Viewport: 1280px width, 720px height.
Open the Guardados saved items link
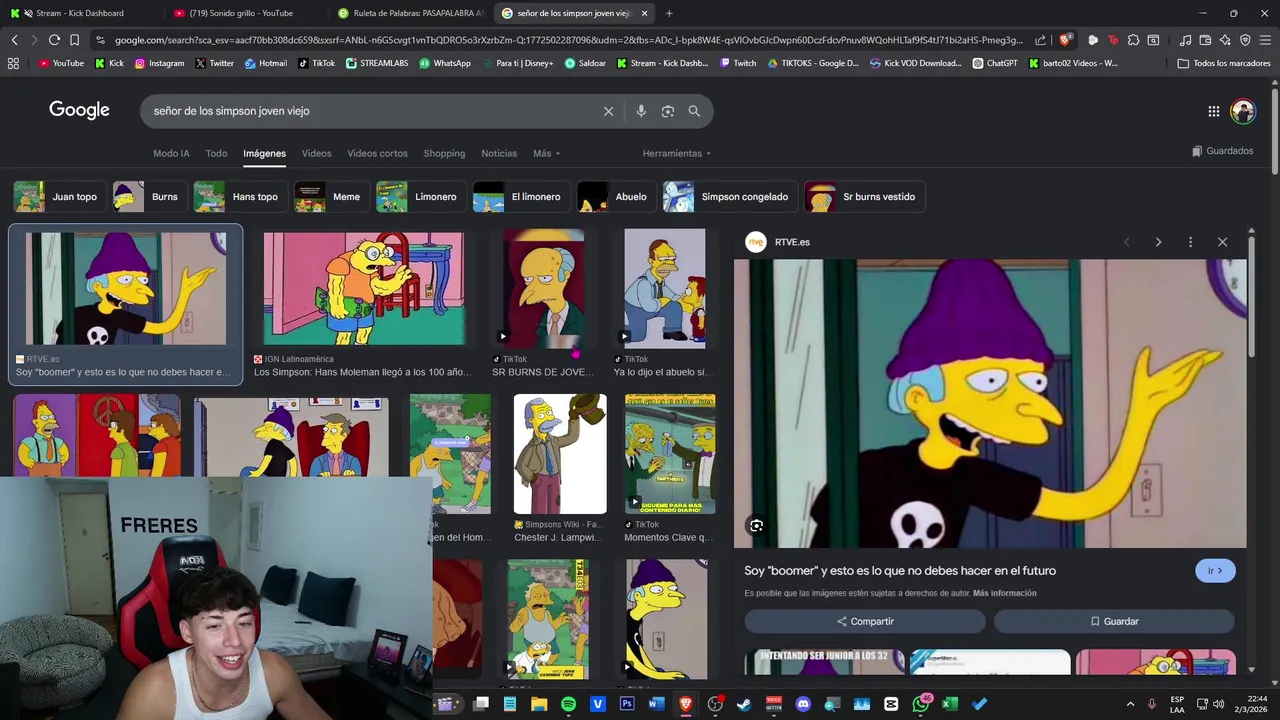pyautogui.click(x=1222, y=151)
